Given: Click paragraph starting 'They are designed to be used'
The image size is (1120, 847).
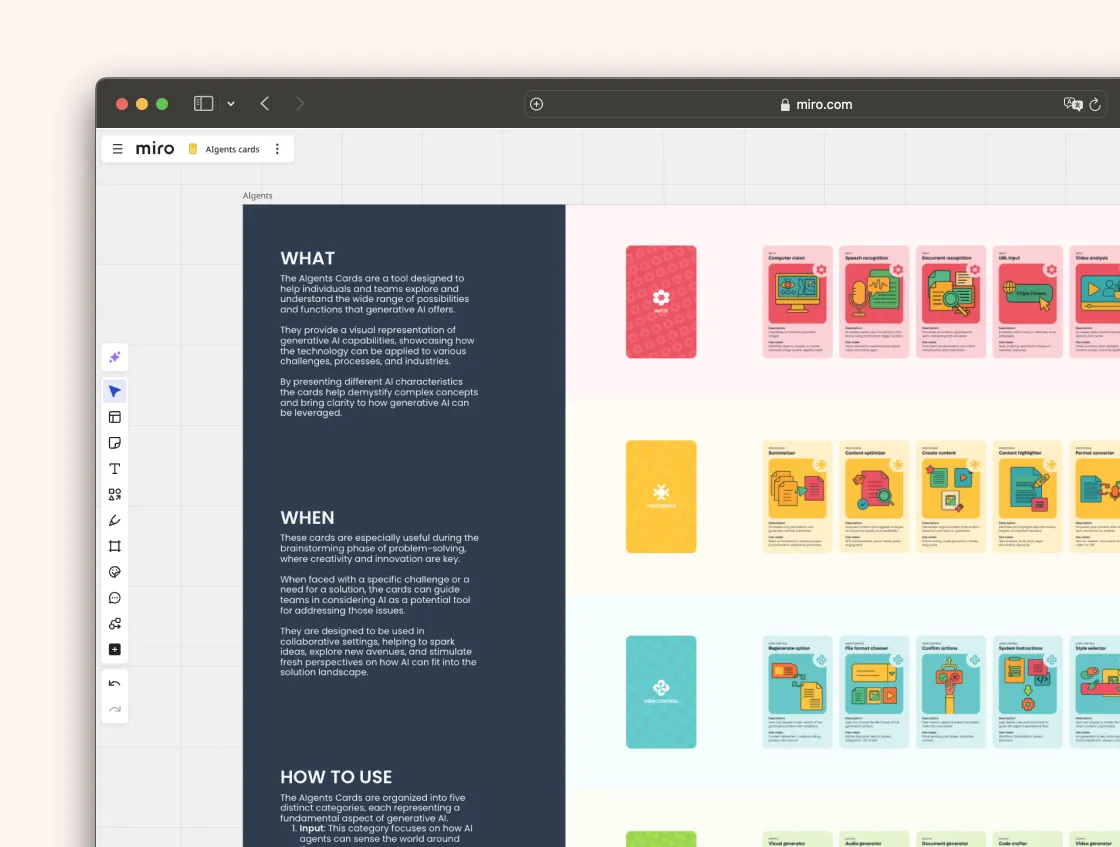Looking at the screenshot, I should click(378, 651).
